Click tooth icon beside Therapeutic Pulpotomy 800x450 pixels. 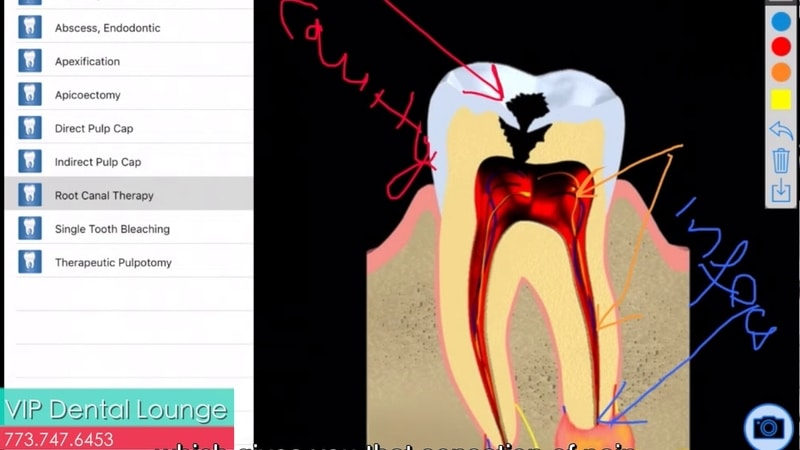point(30,262)
